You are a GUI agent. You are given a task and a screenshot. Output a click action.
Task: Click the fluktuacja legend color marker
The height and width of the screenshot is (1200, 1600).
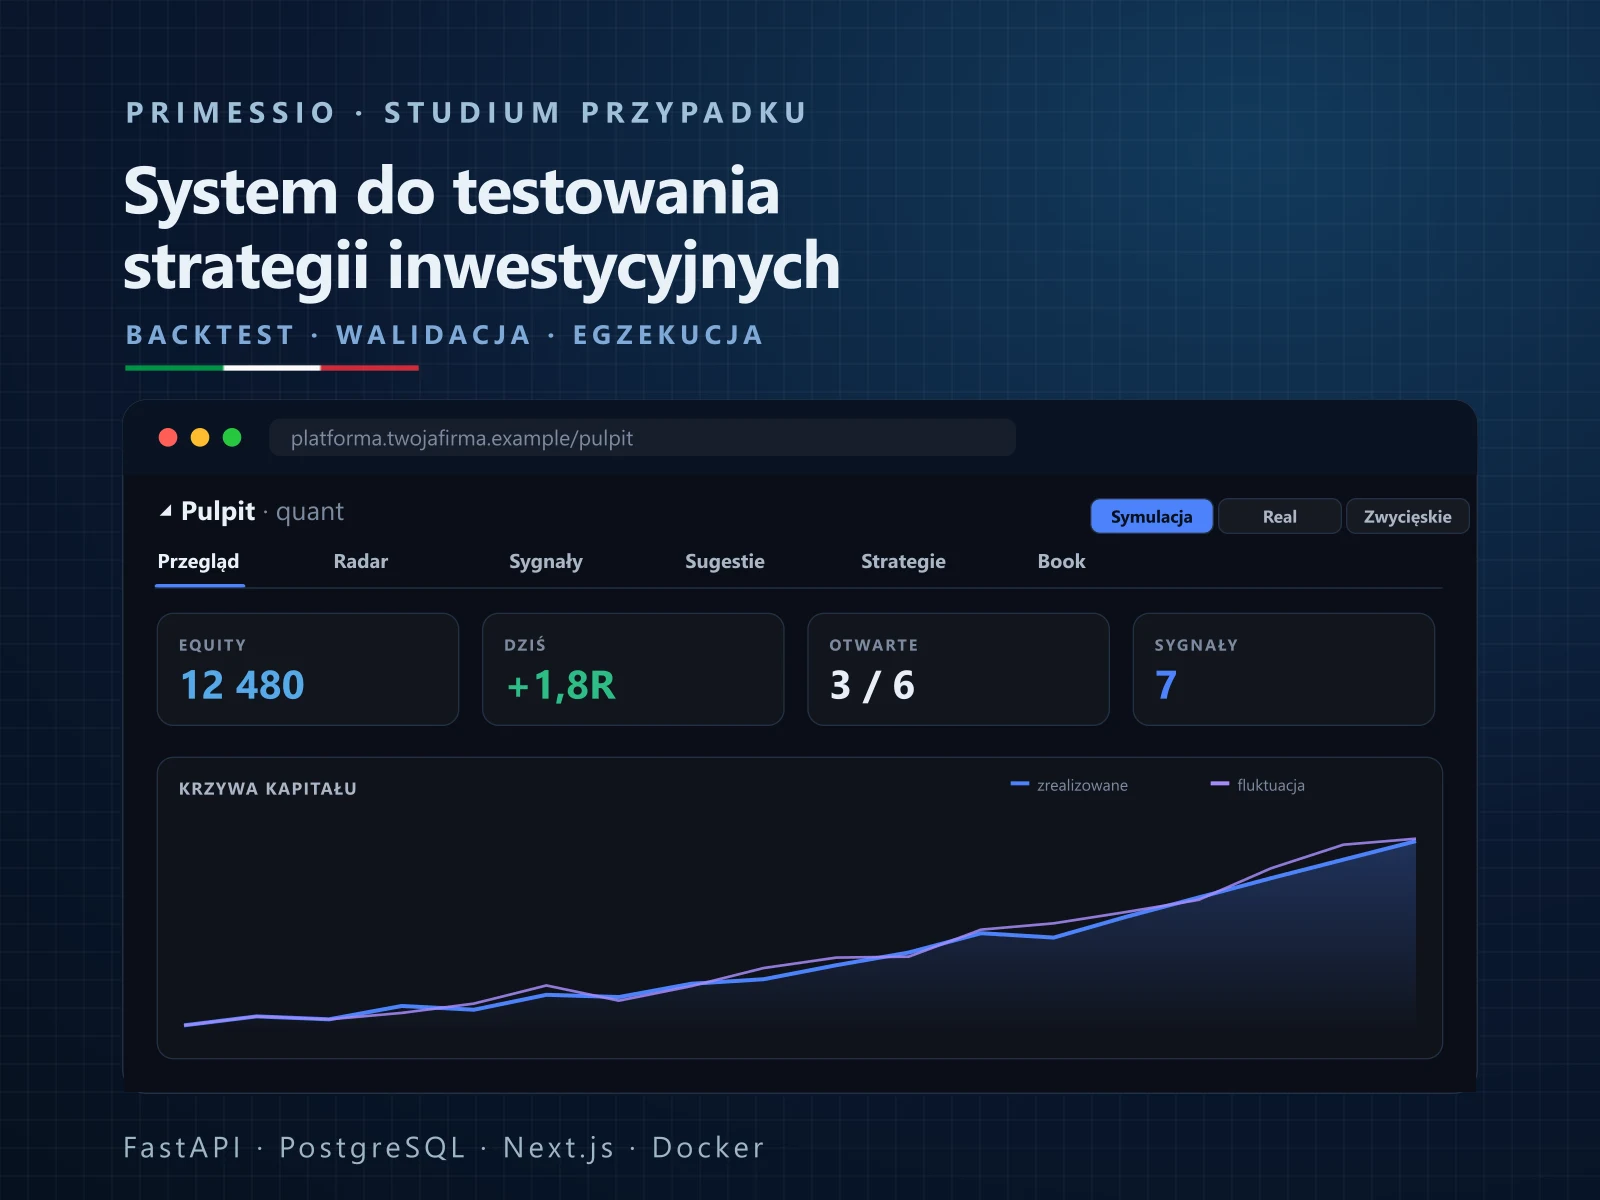tap(1220, 784)
